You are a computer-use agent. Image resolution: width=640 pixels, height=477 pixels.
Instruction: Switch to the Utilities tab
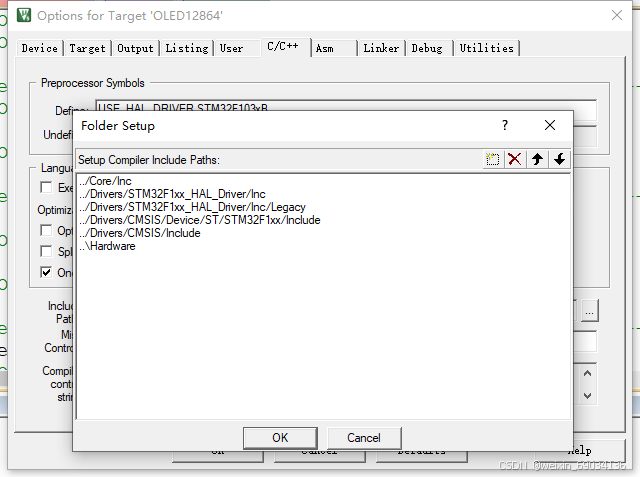coord(487,48)
